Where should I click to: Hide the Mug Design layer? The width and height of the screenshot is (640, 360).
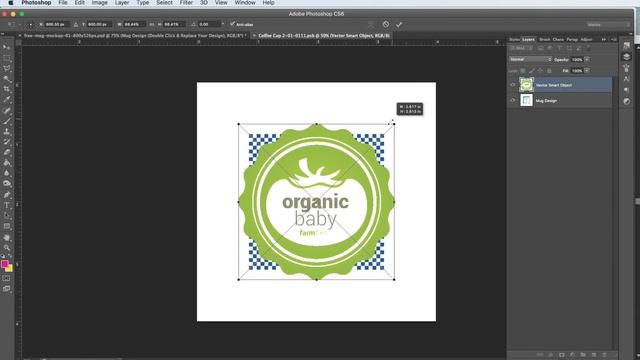tap(513, 100)
